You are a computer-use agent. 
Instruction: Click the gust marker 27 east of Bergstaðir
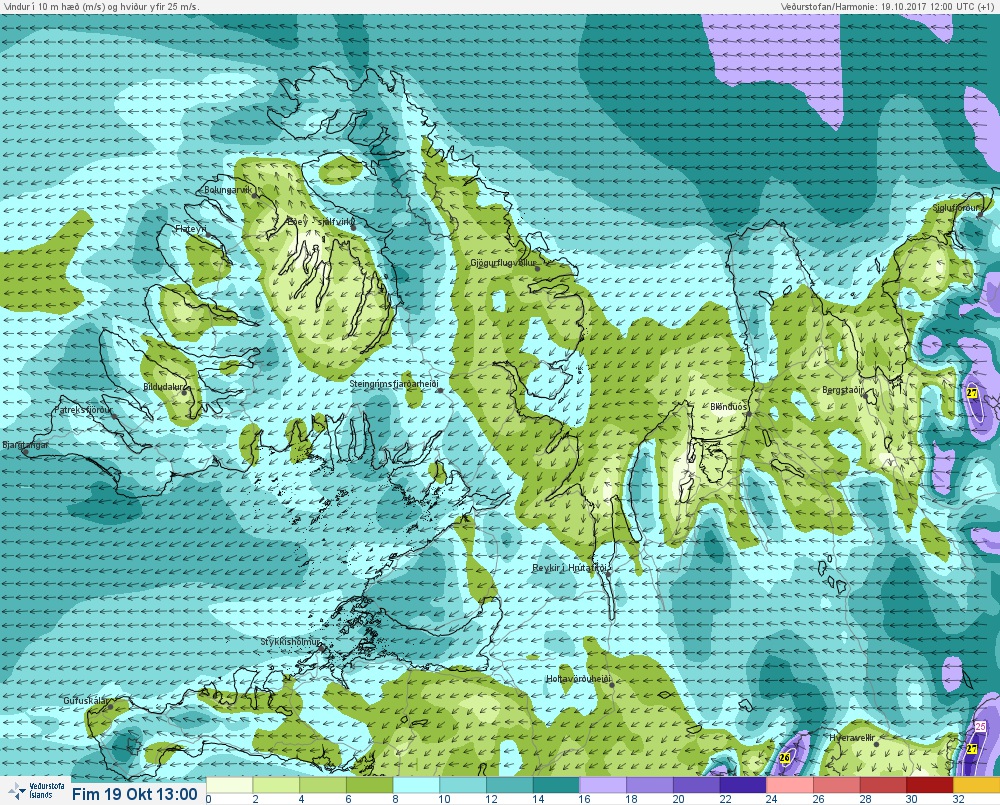click(972, 393)
